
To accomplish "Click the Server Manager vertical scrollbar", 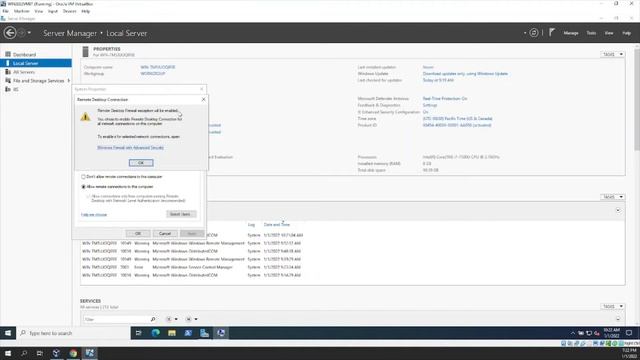I will [637, 100].
